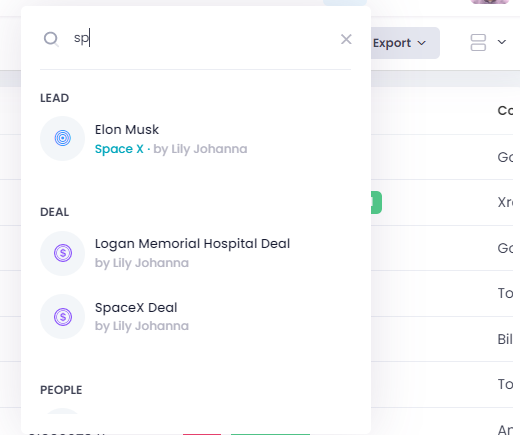Click the PEOPLE section heading
The height and width of the screenshot is (435, 520).
pos(61,390)
